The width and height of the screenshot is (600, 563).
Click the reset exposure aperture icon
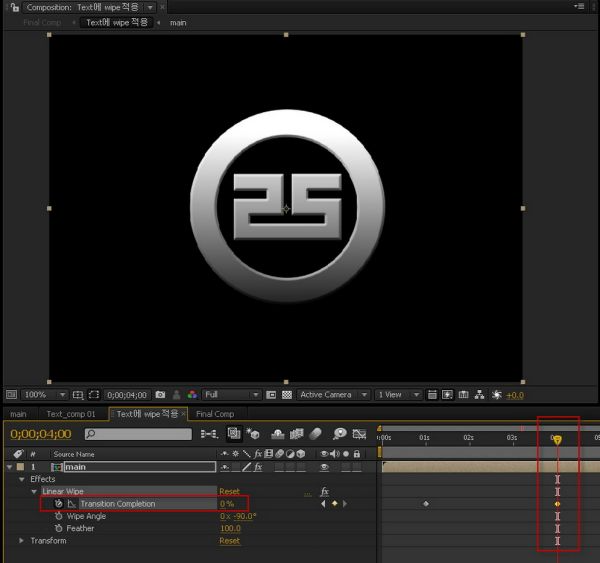click(x=497, y=395)
